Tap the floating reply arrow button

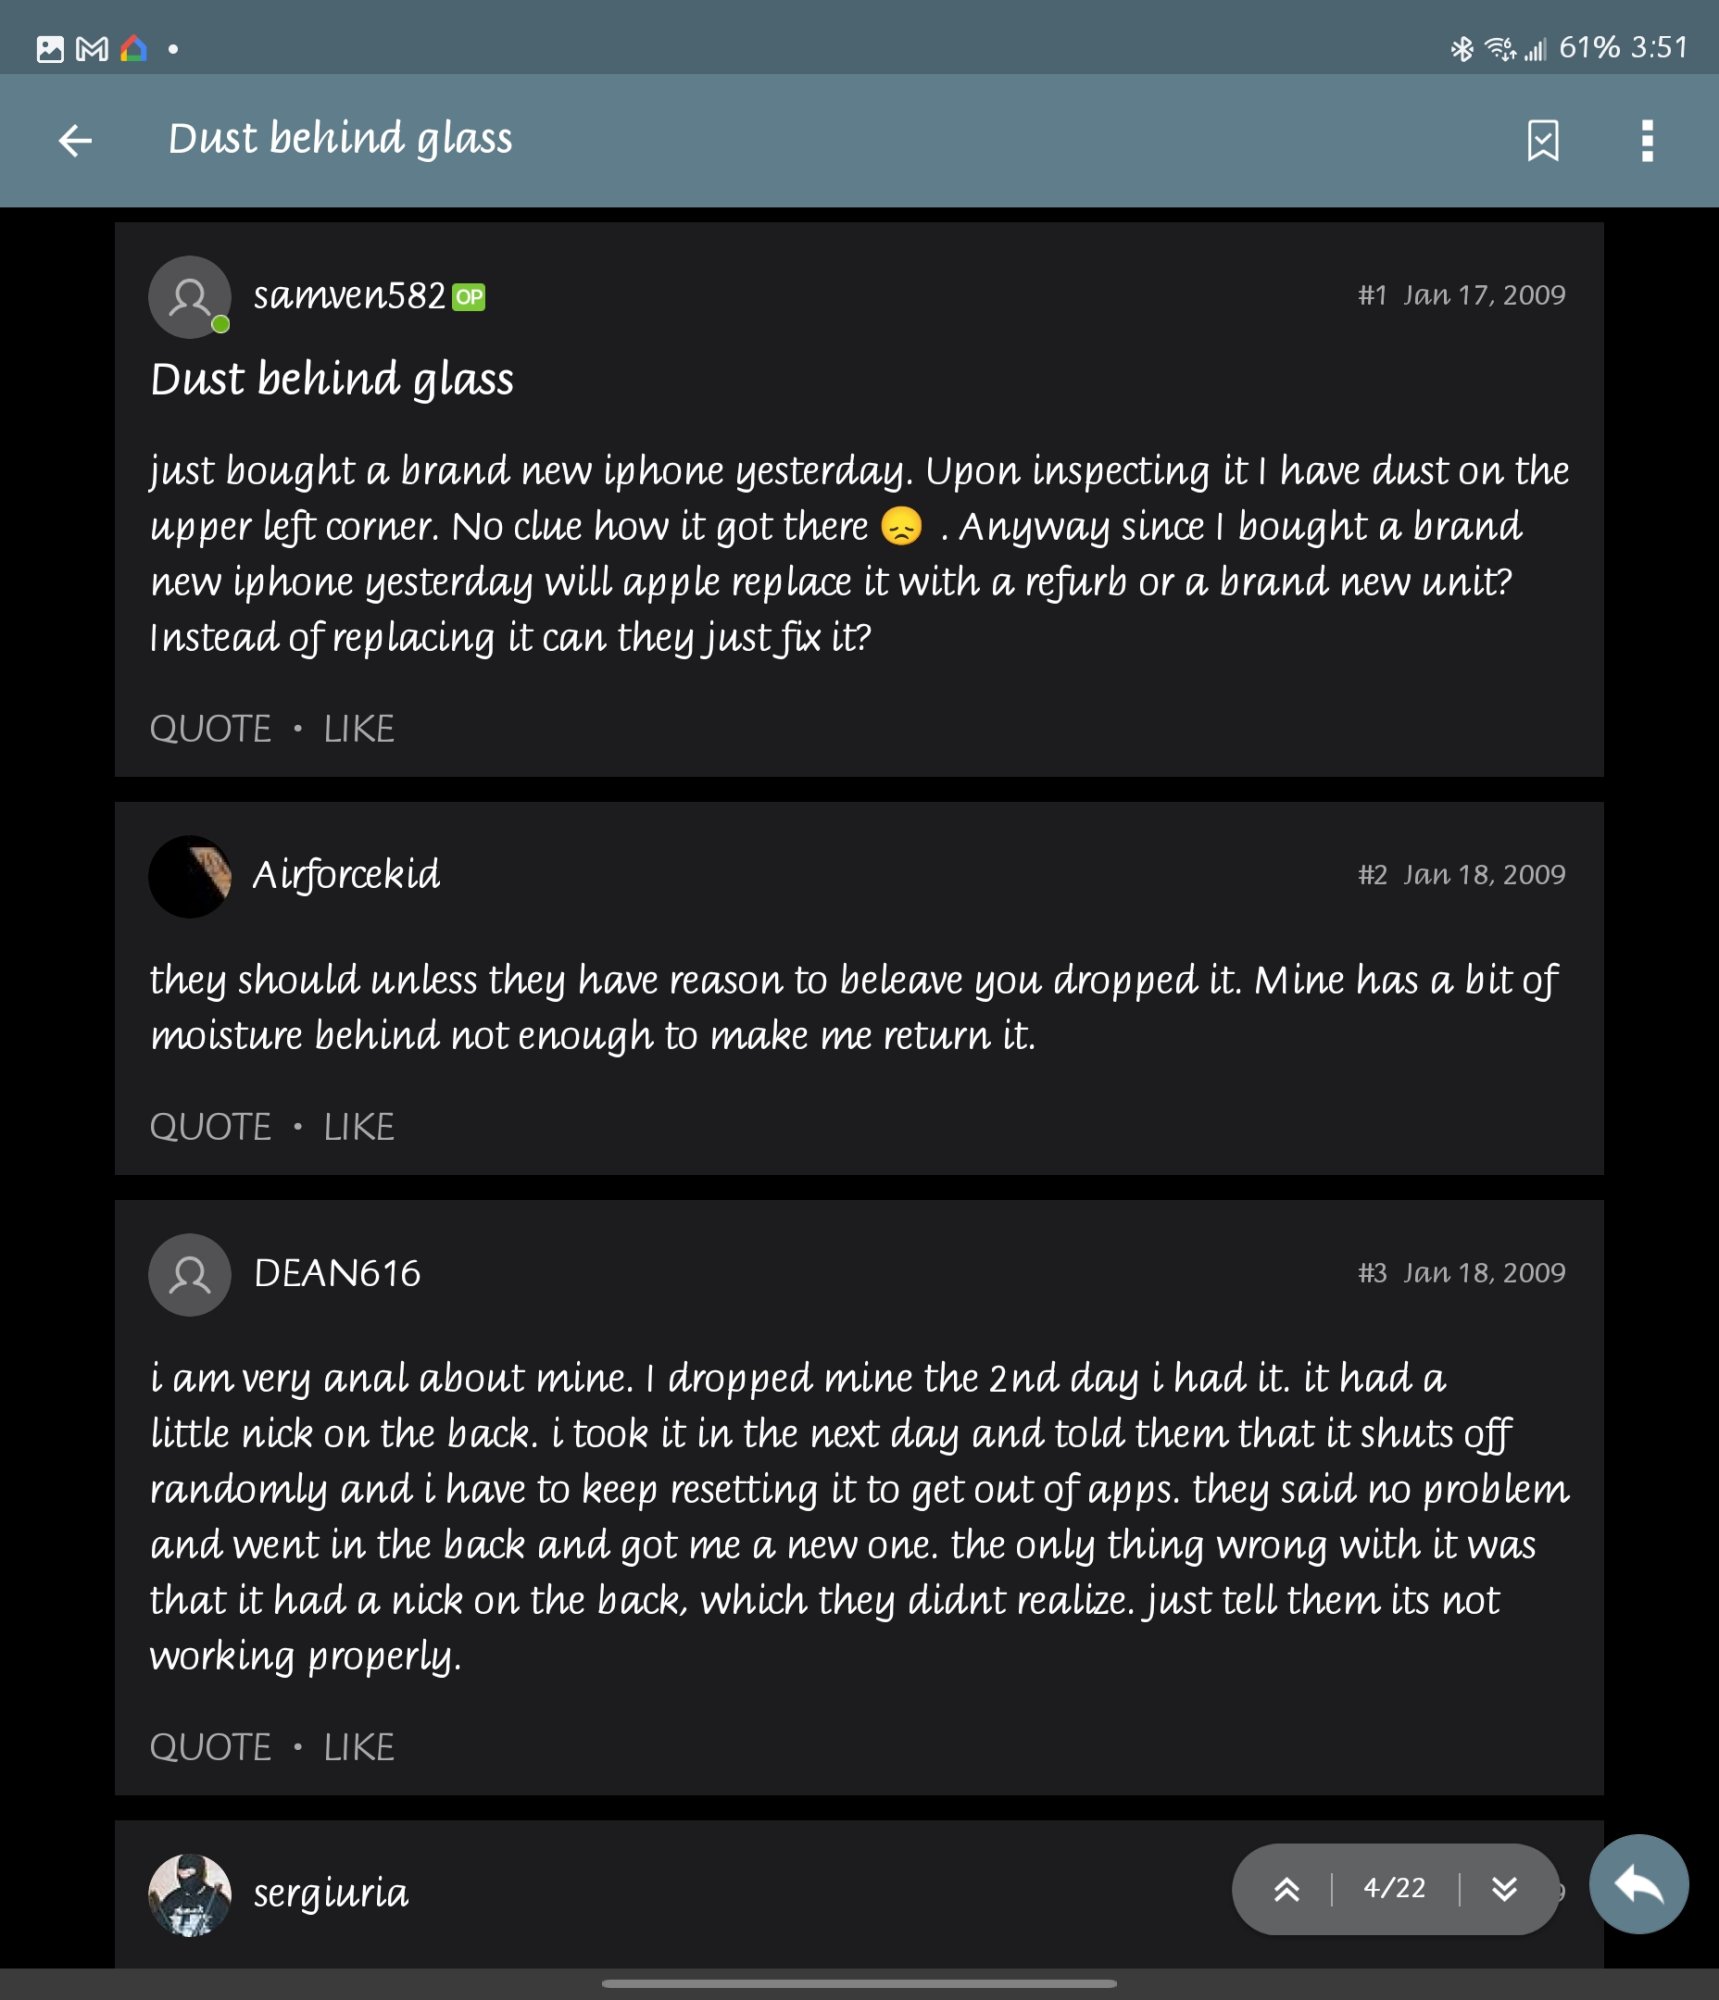click(1638, 1884)
